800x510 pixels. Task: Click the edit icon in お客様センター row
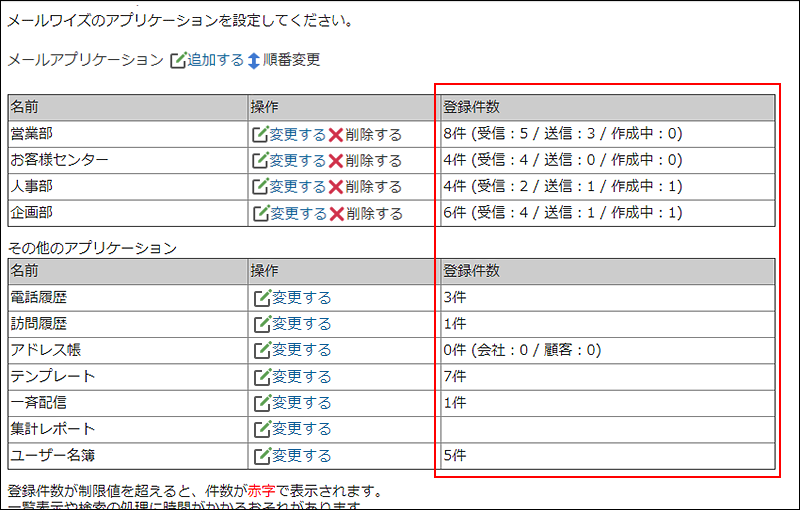(260, 161)
